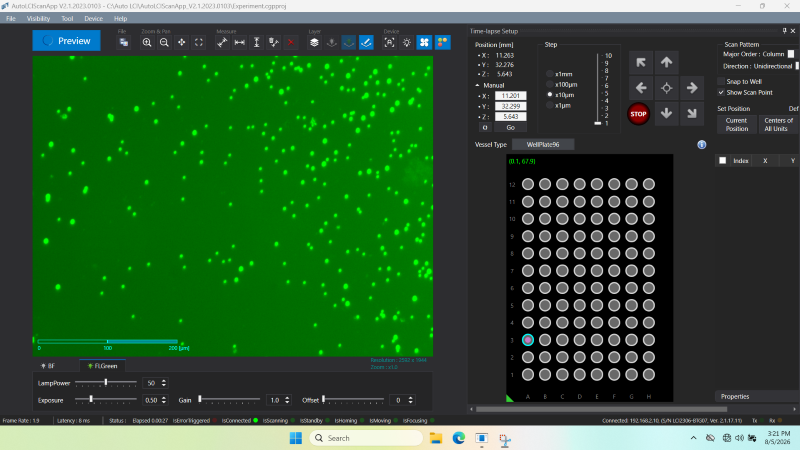Open the Device menu
The height and width of the screenshot is (450, 800).
(x=93, y=18)
